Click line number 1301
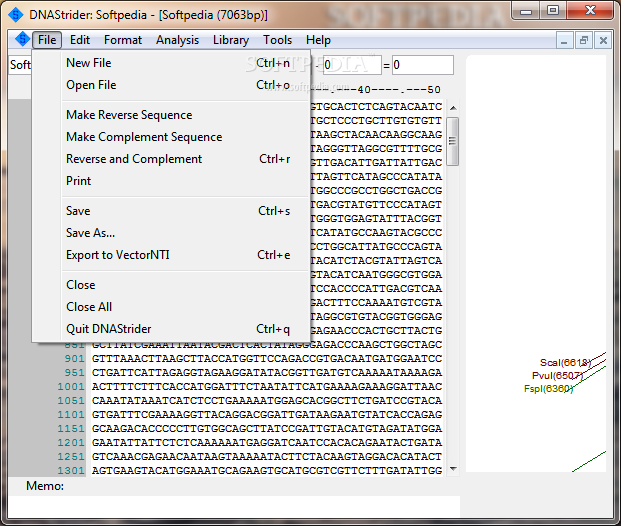 (x=71, y=471)
